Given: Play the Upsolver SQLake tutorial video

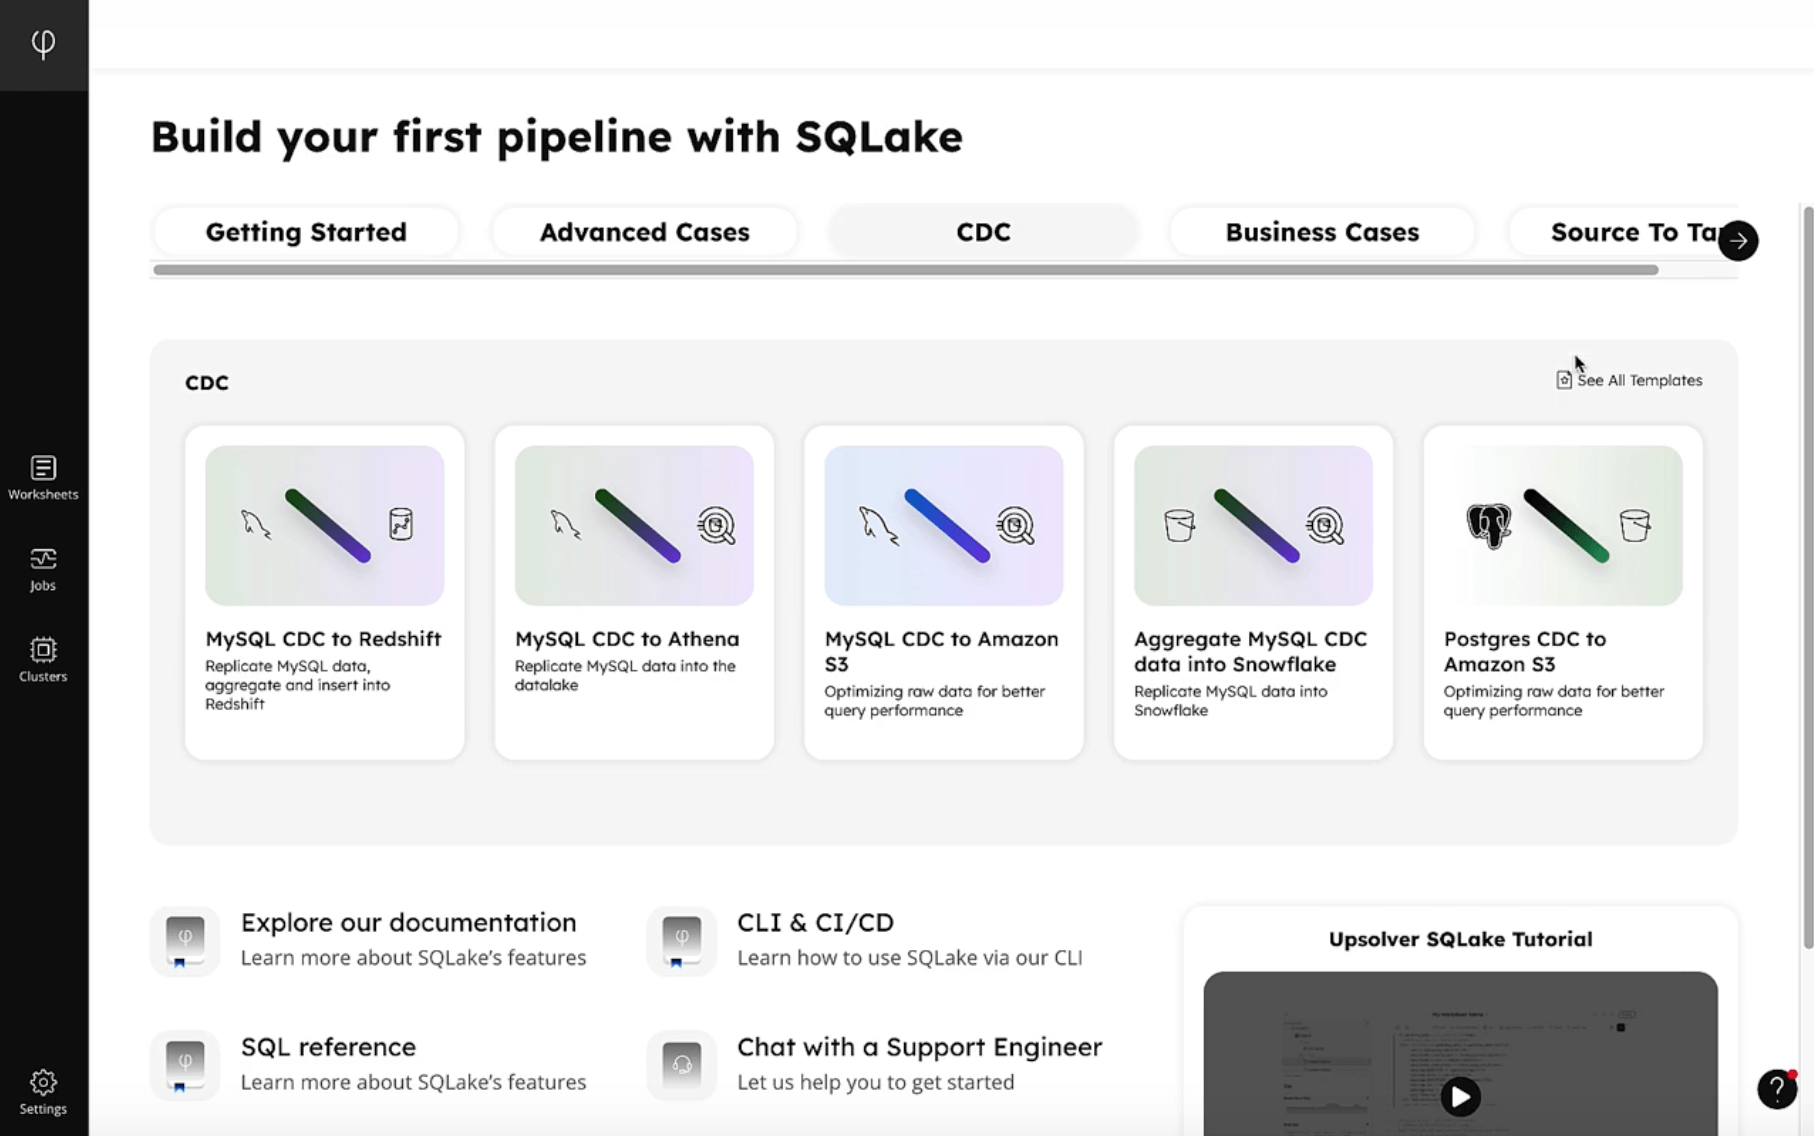Looking at the screenshot, I should coord(1460,1097).
